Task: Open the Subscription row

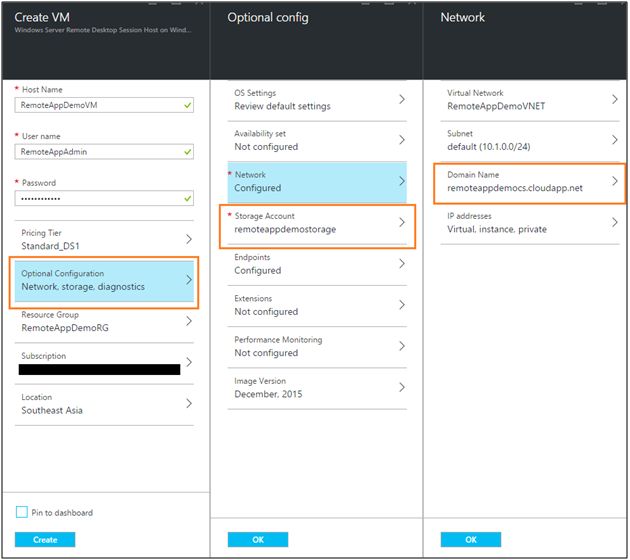Action: 106,362
